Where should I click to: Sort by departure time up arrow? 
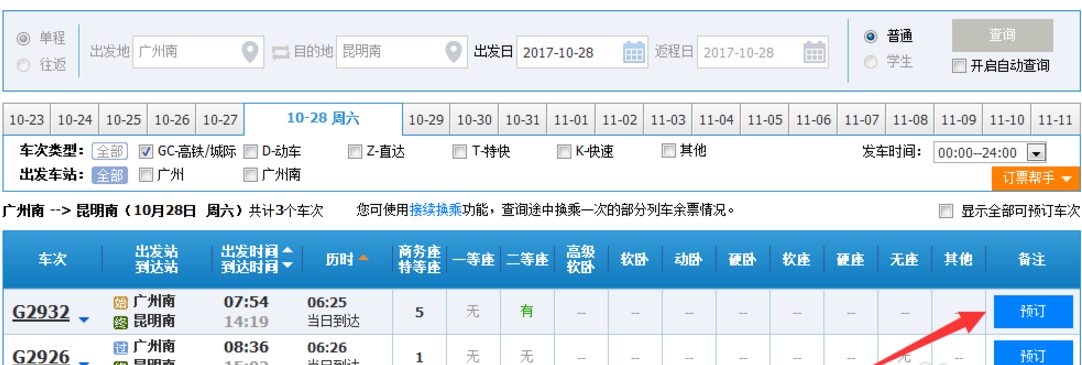click(288, 250)
